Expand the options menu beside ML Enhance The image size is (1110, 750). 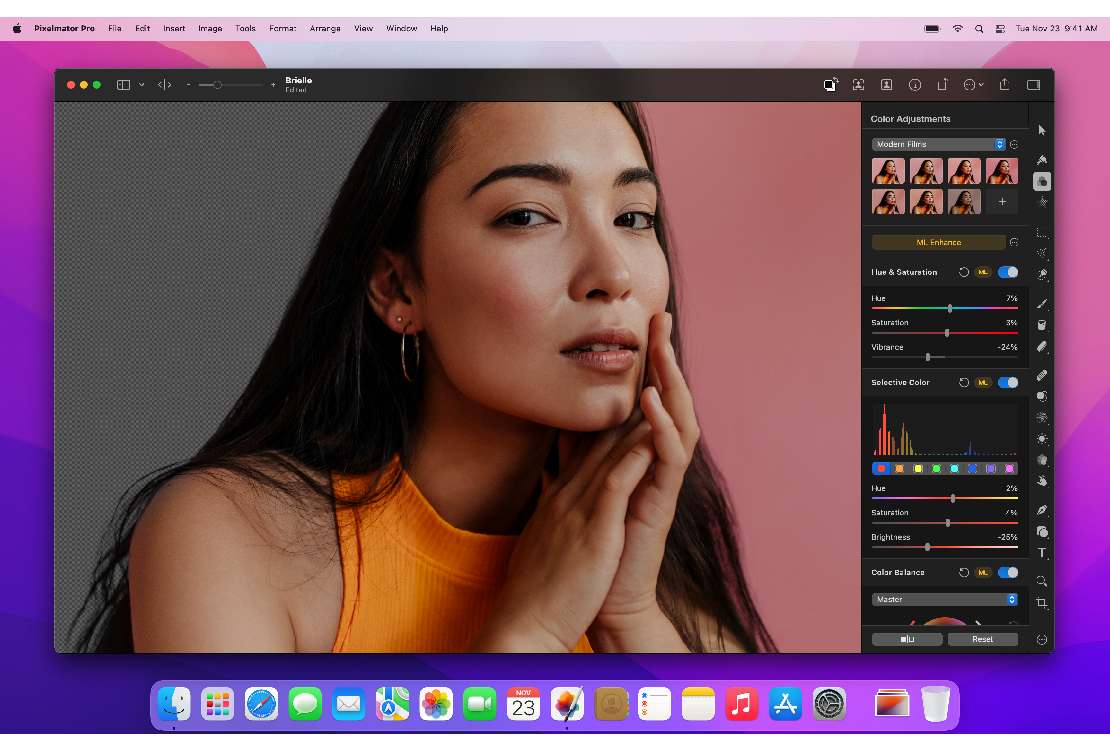1013,241
